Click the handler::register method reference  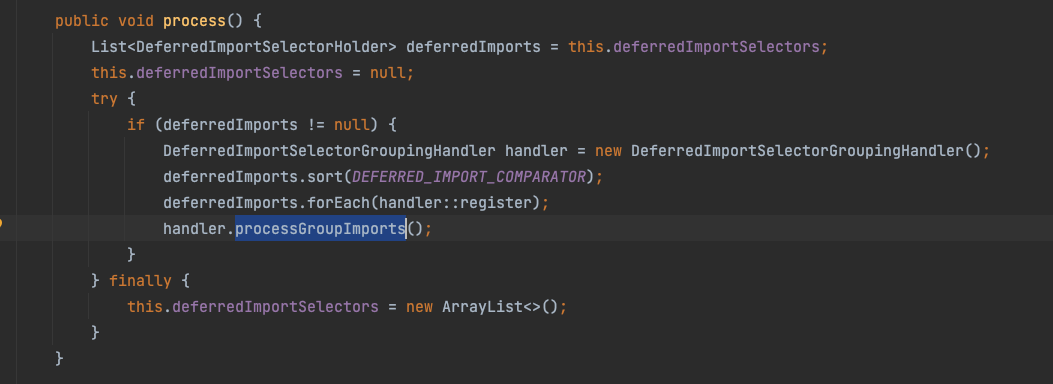[x=455, y=203]
